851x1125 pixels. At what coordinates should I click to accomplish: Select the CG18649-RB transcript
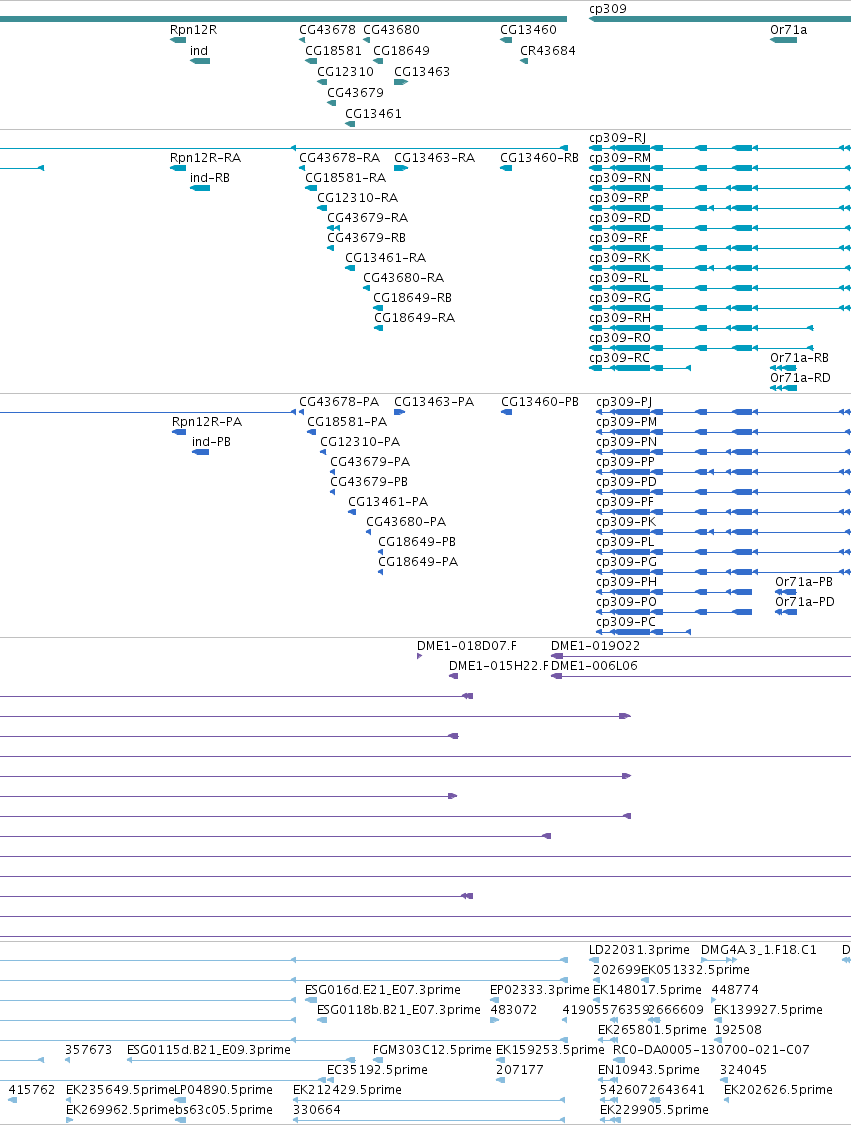[413, 298]
